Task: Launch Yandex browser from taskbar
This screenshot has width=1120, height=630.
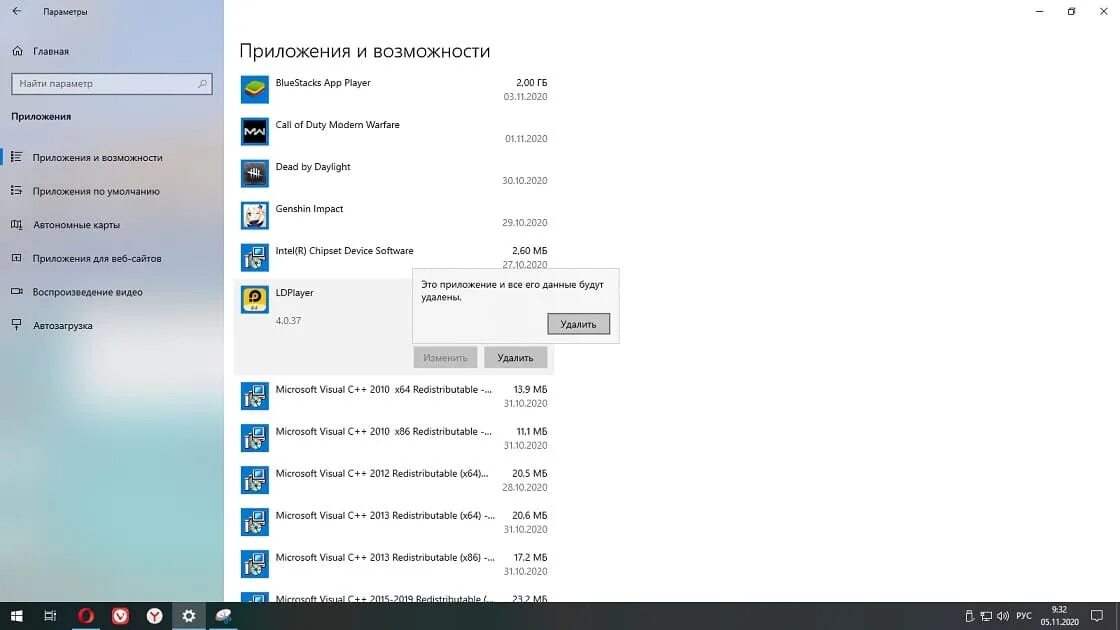Action: (154, 616)
